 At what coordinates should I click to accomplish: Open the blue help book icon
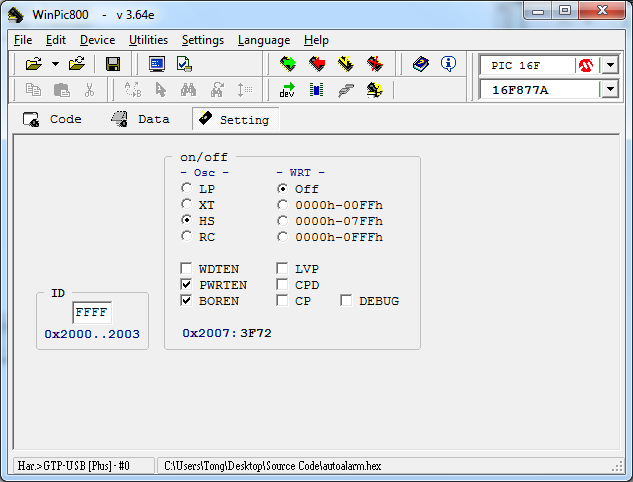pos(421,64)
